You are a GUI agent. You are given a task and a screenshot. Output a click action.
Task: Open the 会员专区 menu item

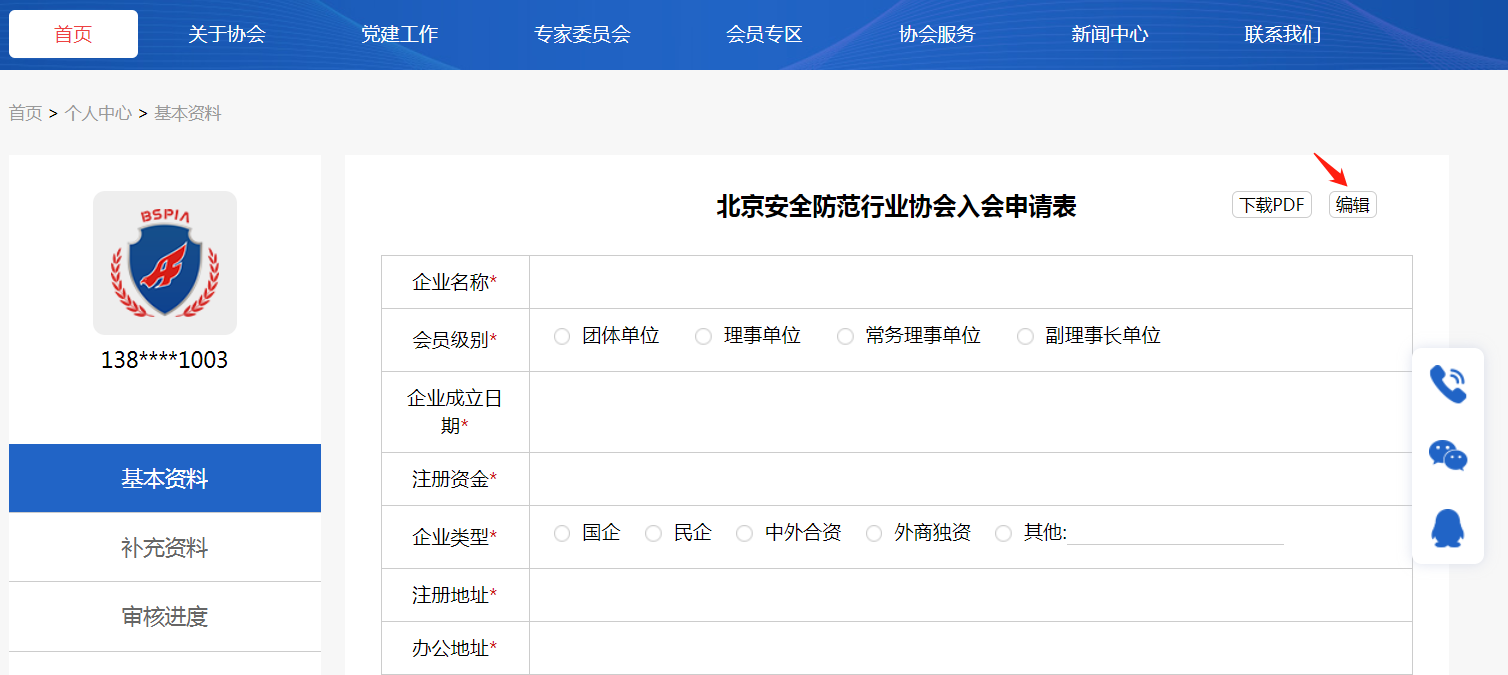tap(764, 34)
